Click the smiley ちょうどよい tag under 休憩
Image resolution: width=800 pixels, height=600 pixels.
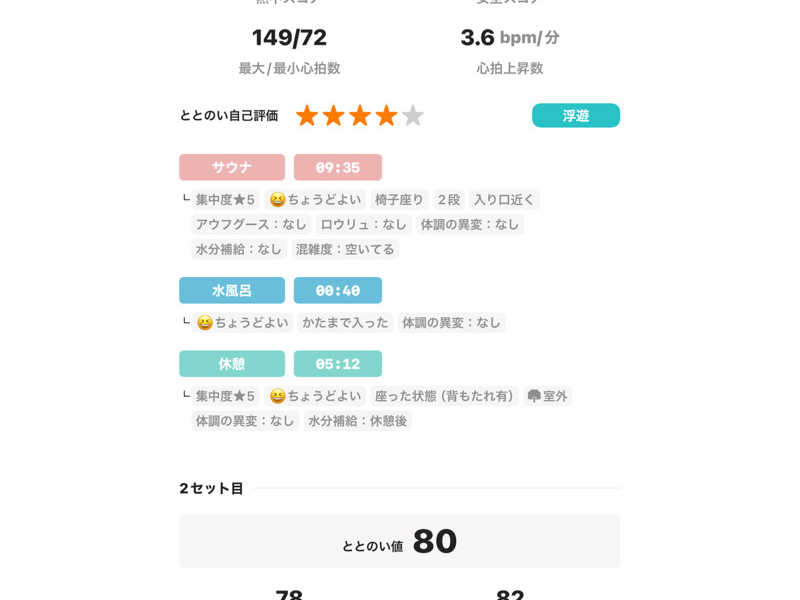pyautogui.click(x=316, y=396)
